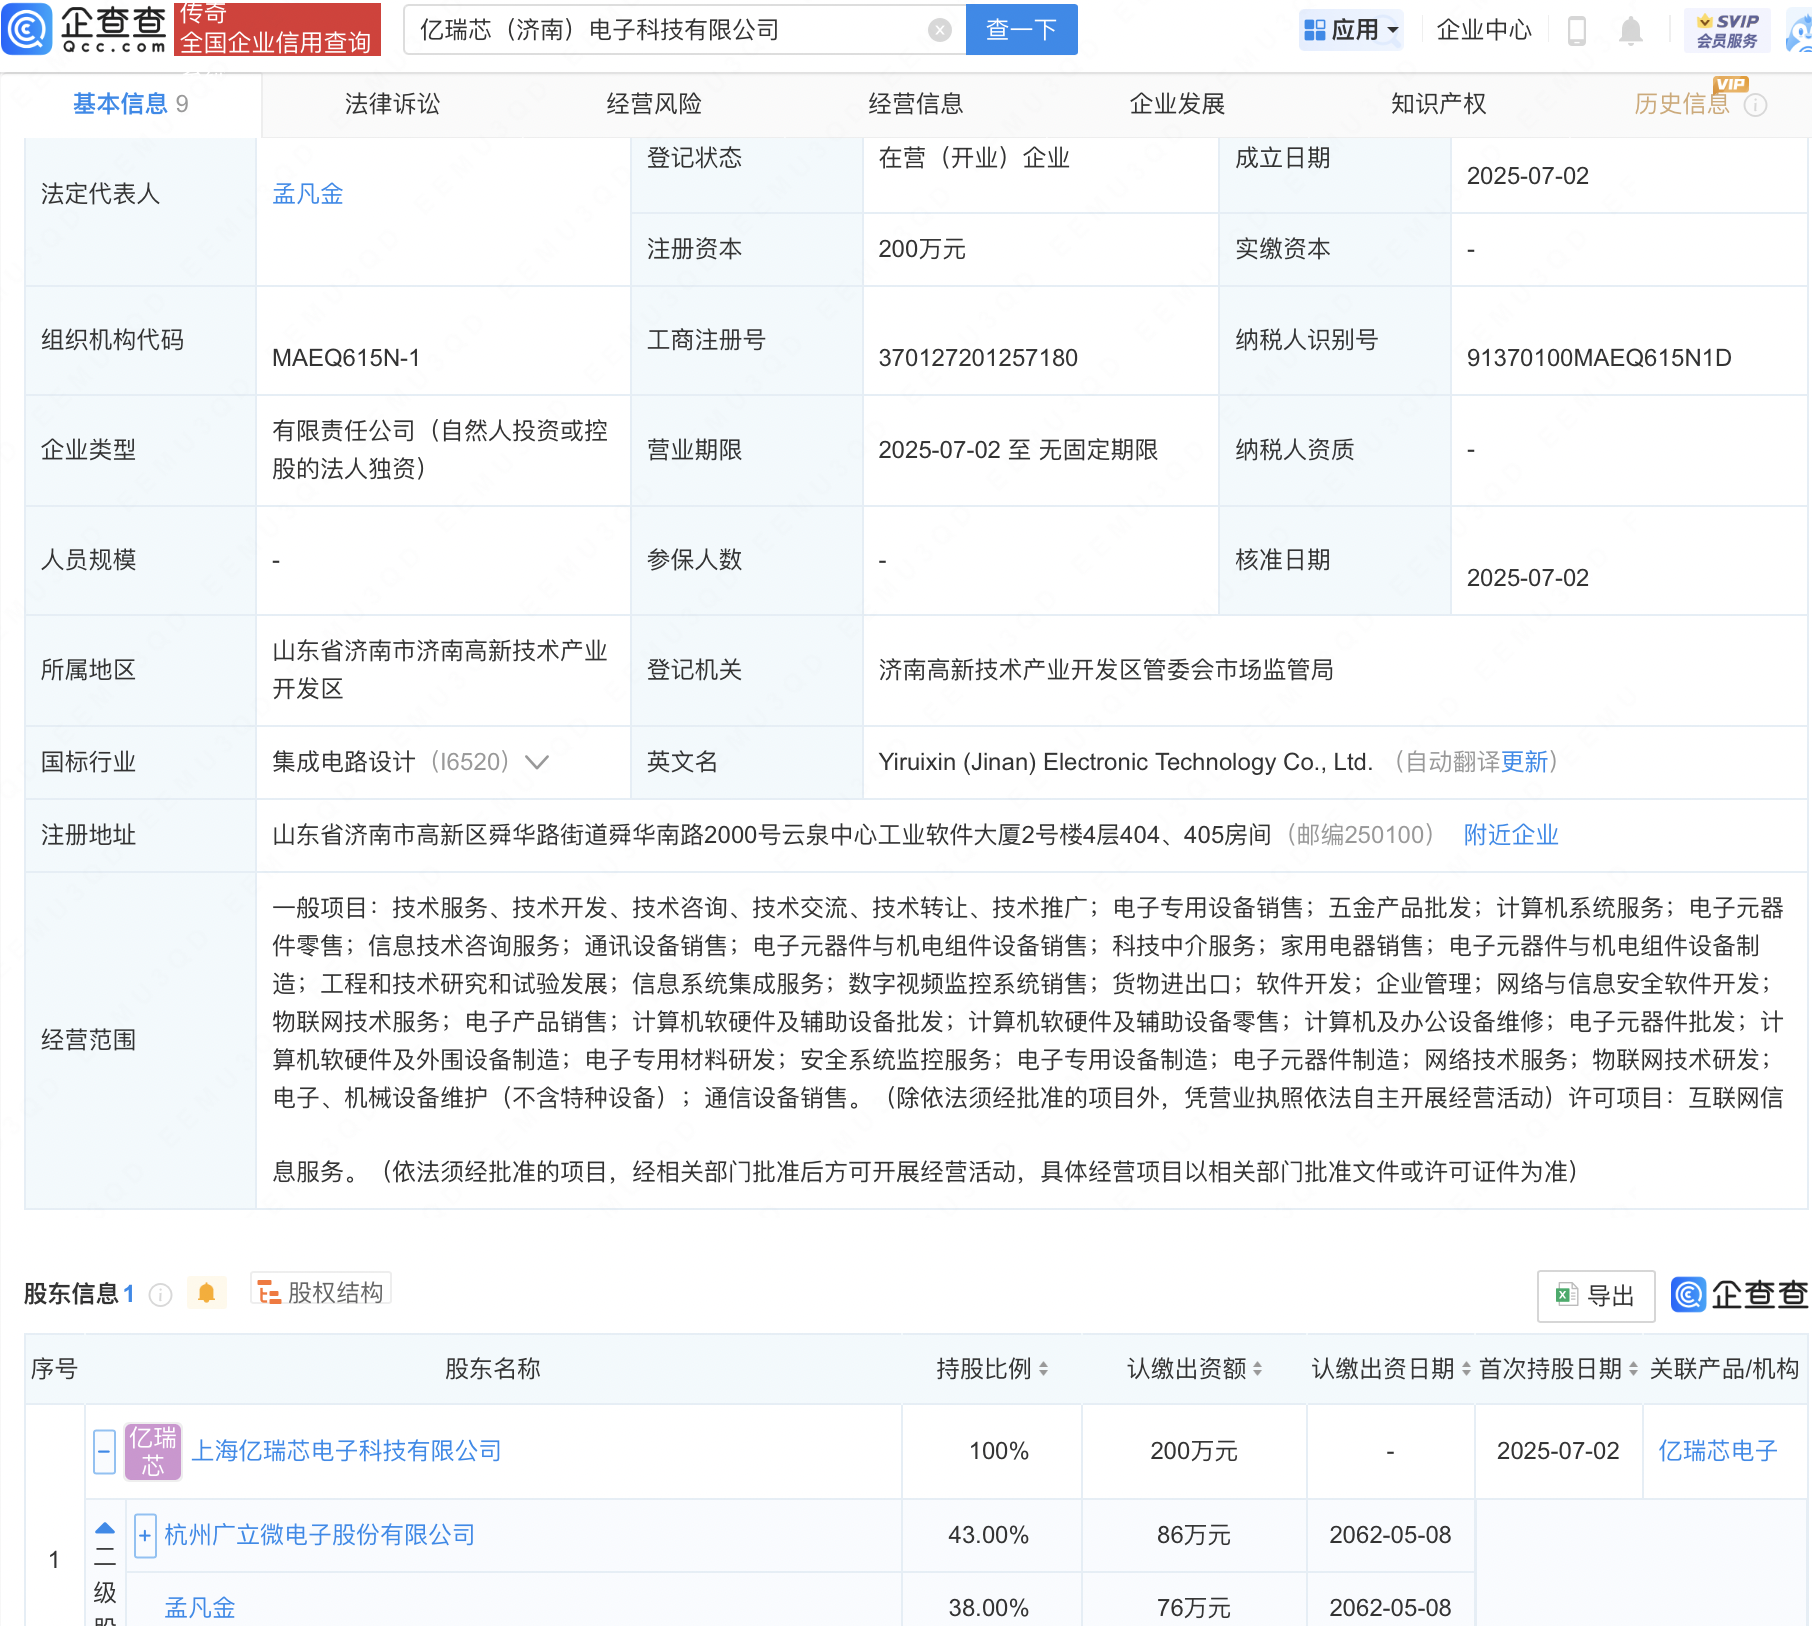Open the 亿瑞芯电子 related product link
The image size is (1812, 1626).
click(x=1718, y=1451)
